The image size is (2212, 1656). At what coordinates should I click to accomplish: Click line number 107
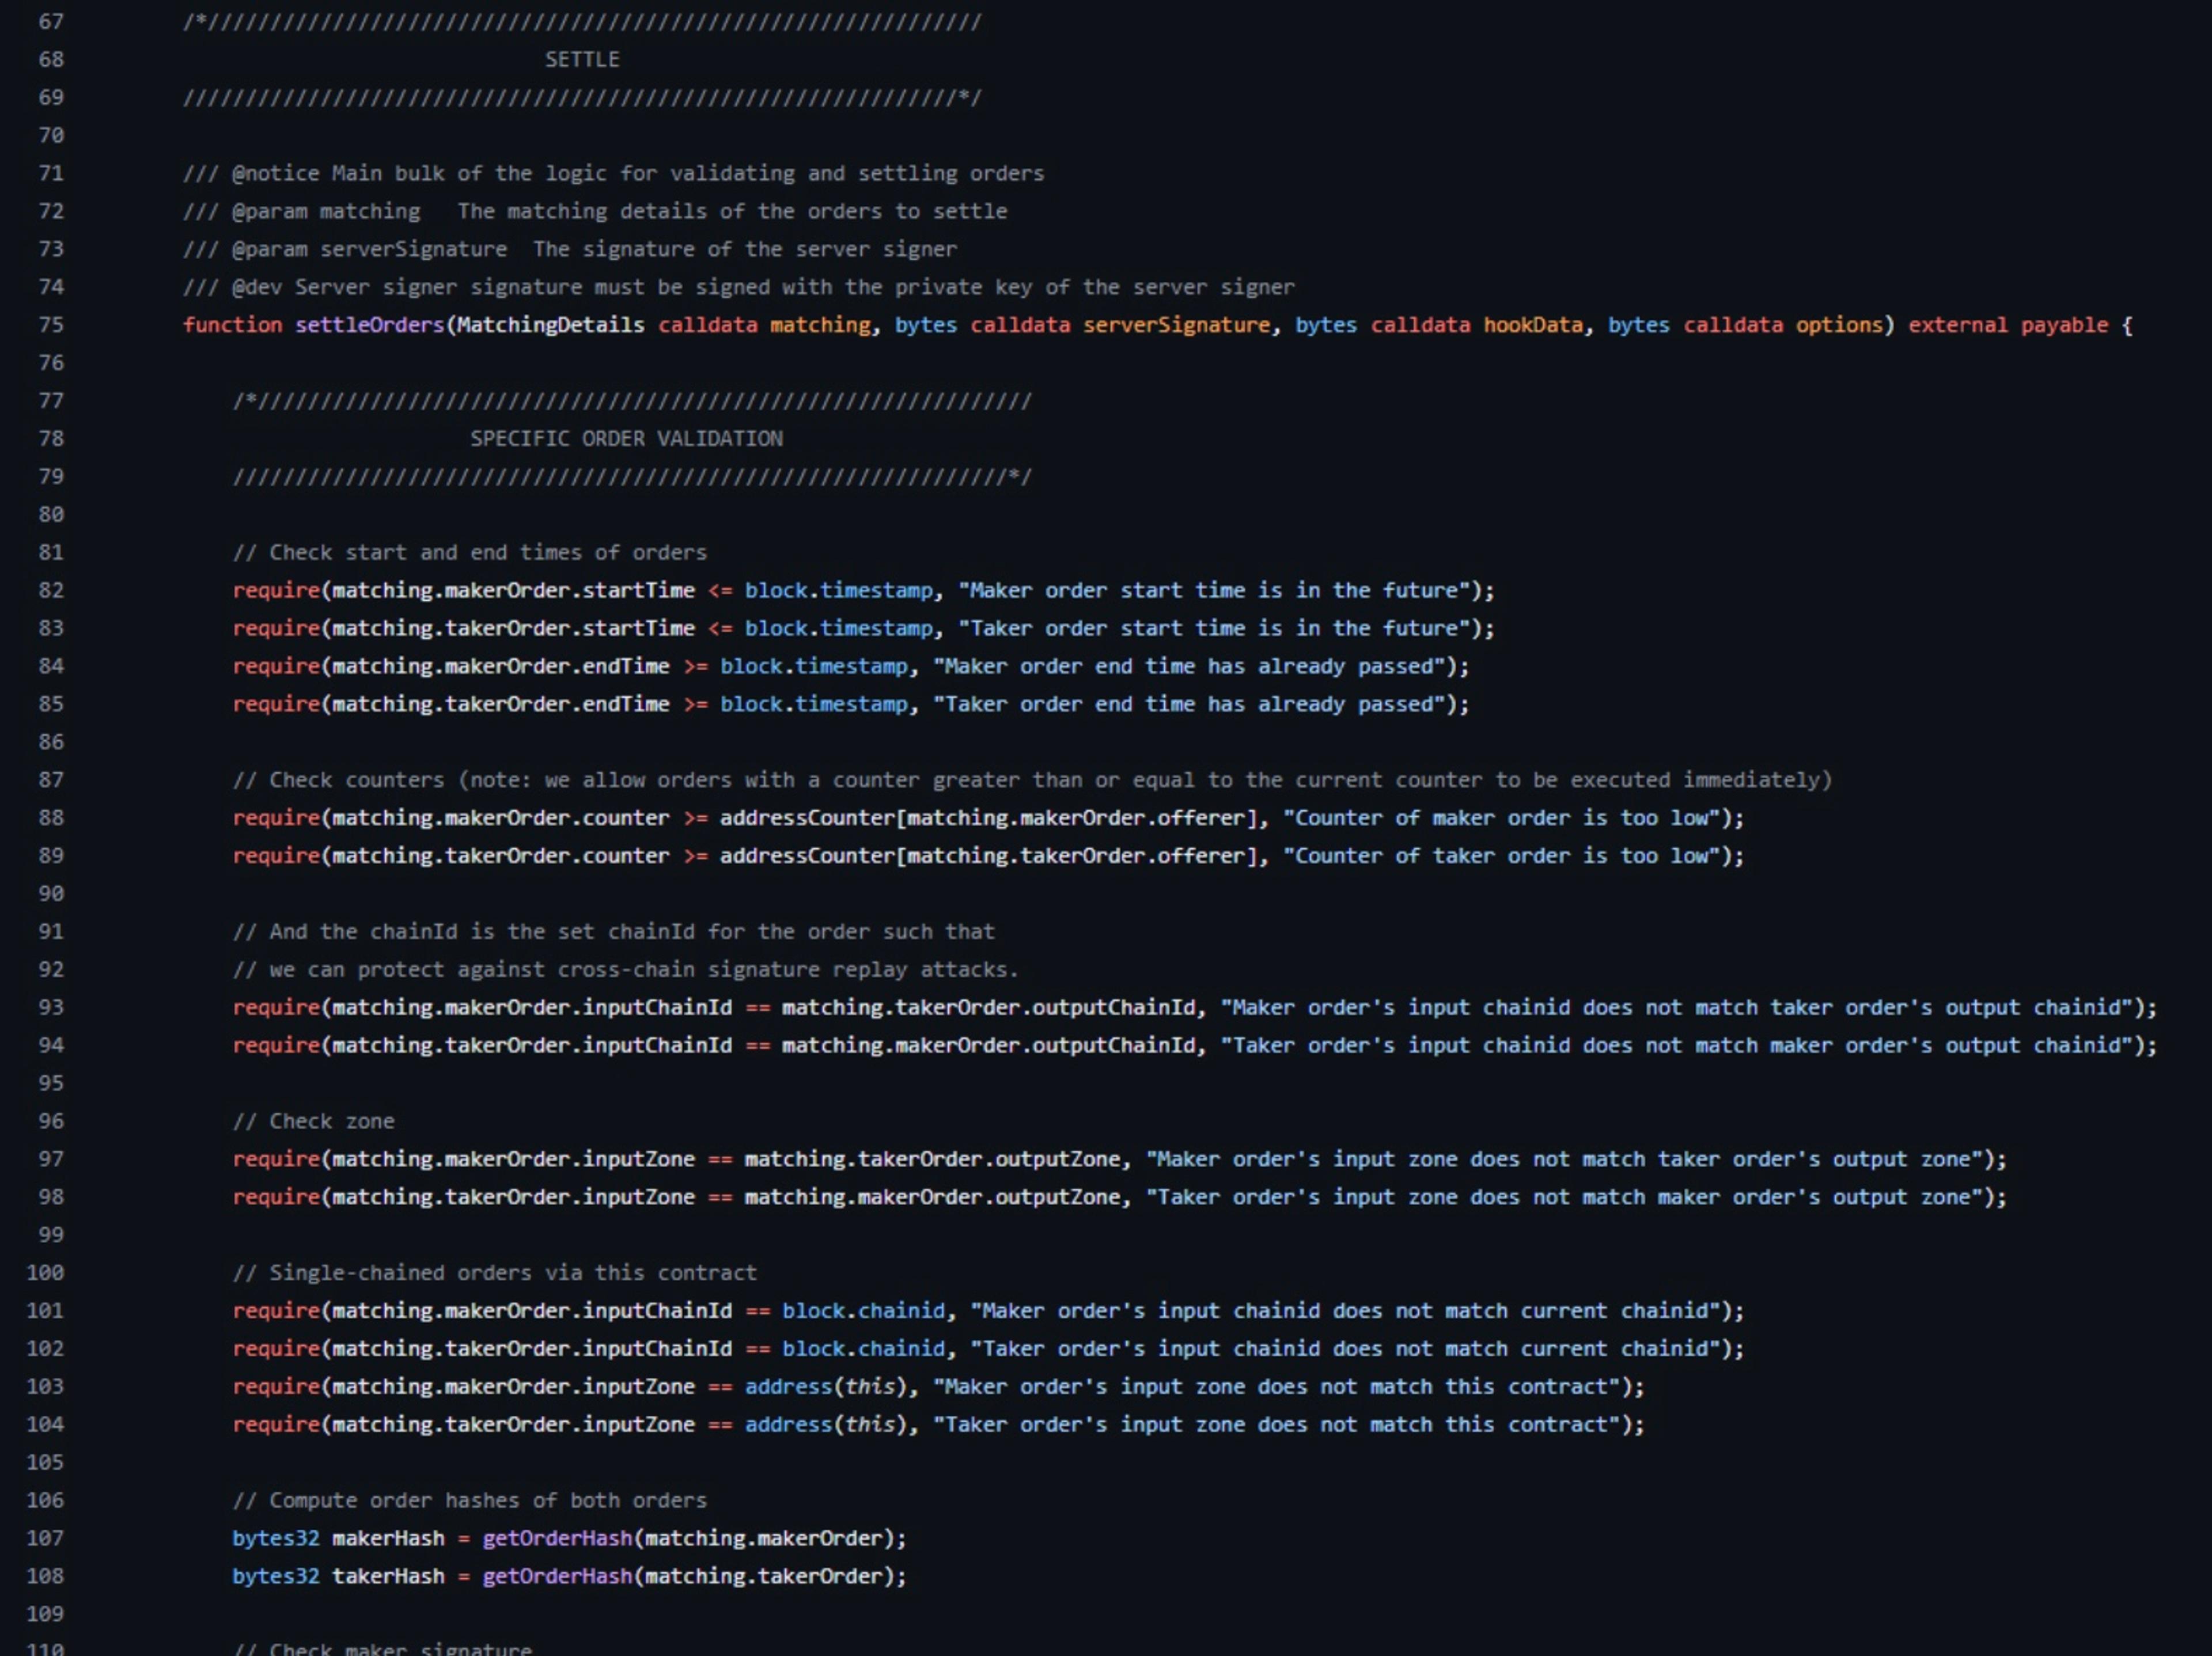pos(45,1538)
